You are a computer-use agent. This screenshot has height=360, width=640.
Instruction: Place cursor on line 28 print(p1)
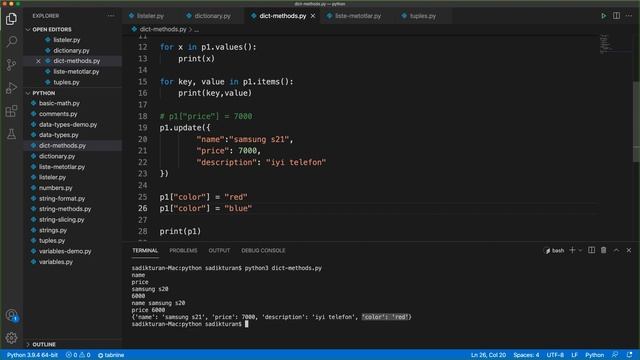[x=180, y=231]
